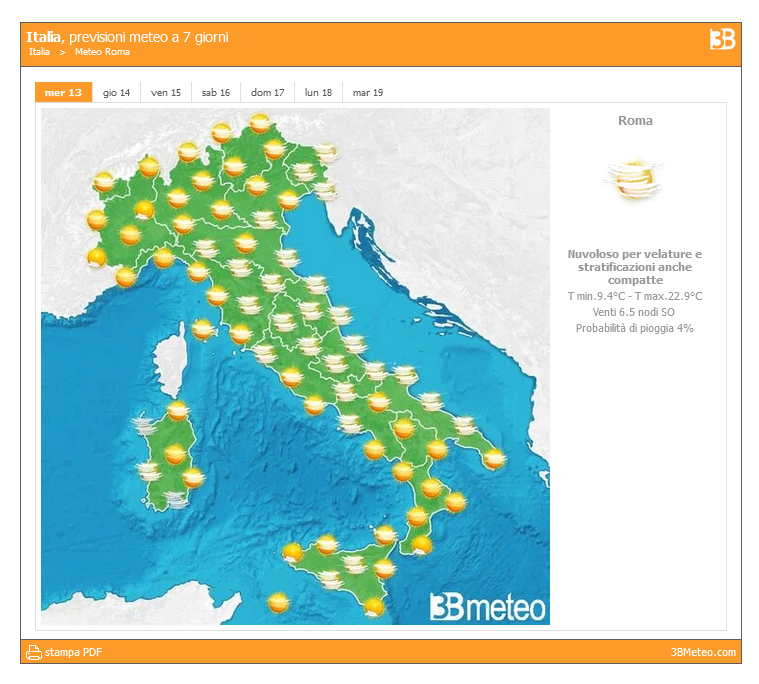Image resolution: width=759 pixels, height=684 pixels.
Task: Click the 3B logo in the header
Action: [722, 39]
